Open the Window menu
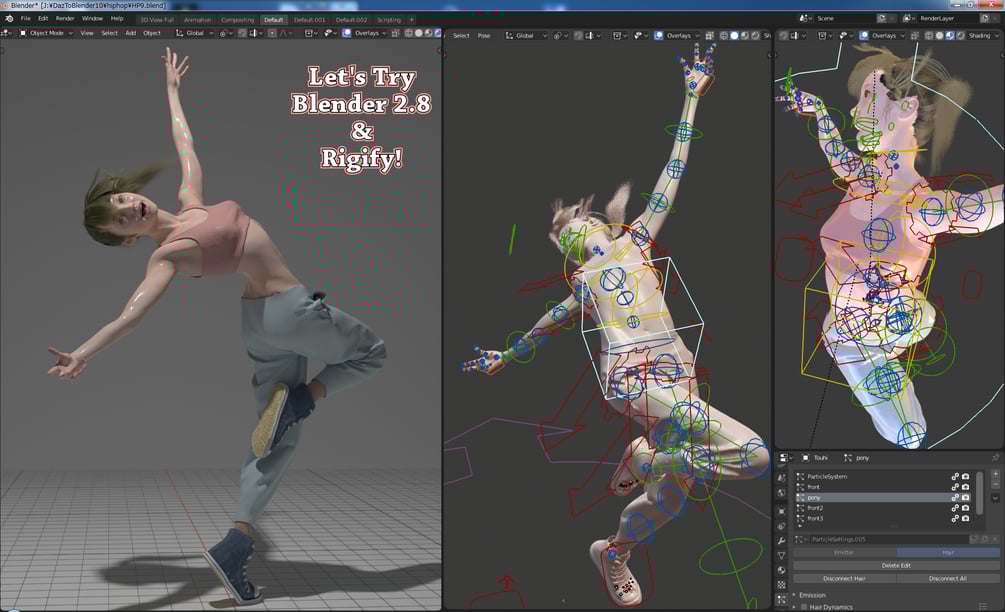The image size is (1005, 612). tap(92, 19)
